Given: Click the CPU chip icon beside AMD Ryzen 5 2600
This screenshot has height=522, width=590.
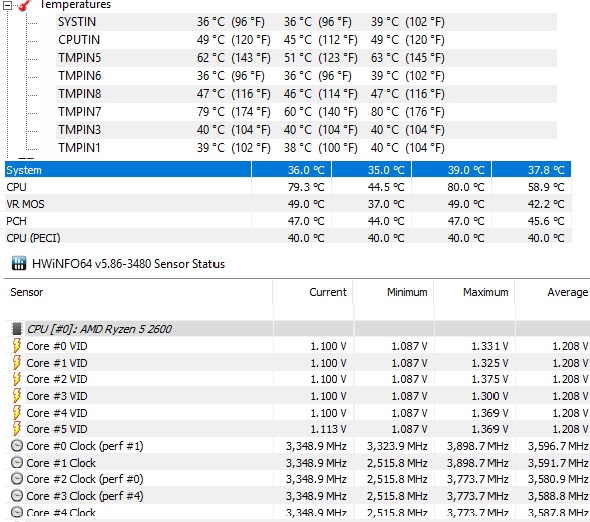Looking at the screenshot, I should pyautogui.click(x=17, y=329).
